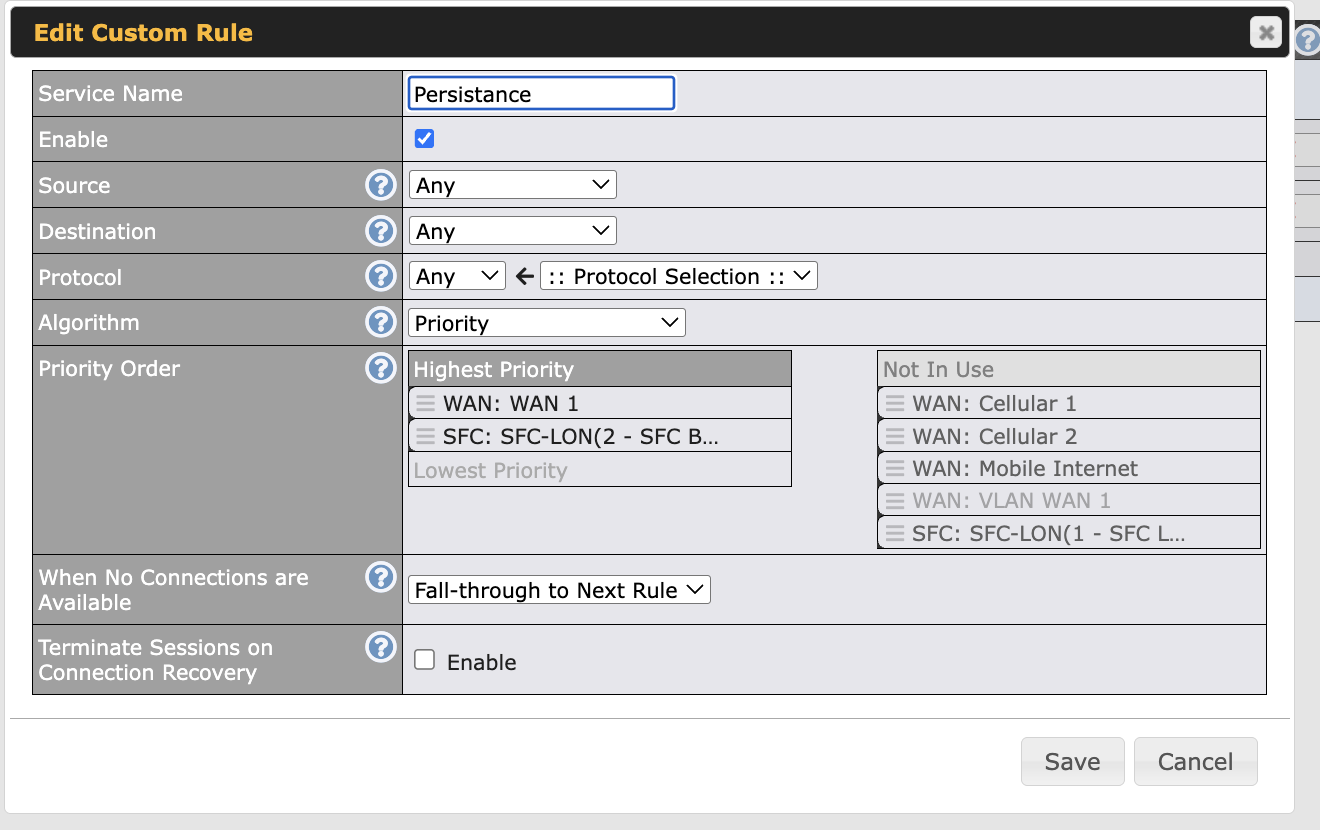Open the Source dropdown
Viewport: 1320px width, 830px height.
coord(512,185)
